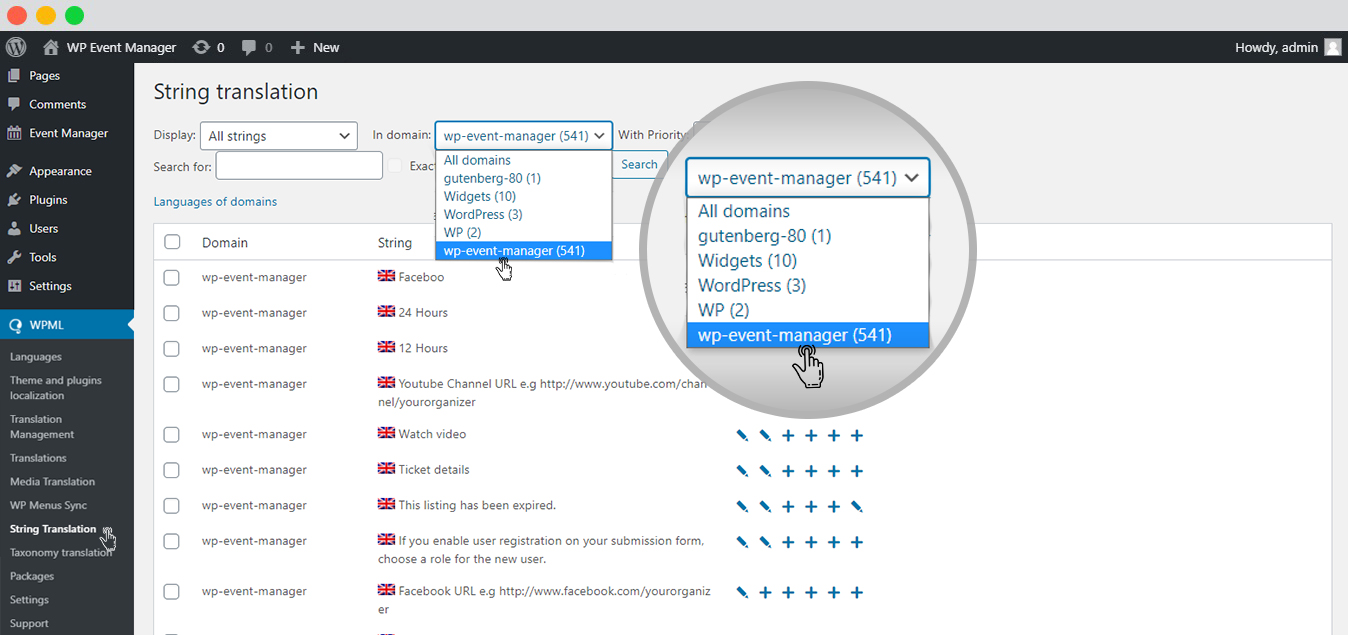Open Theme and plugins localization
This screenshot has height=635, width=1348.
pos(56,388)
